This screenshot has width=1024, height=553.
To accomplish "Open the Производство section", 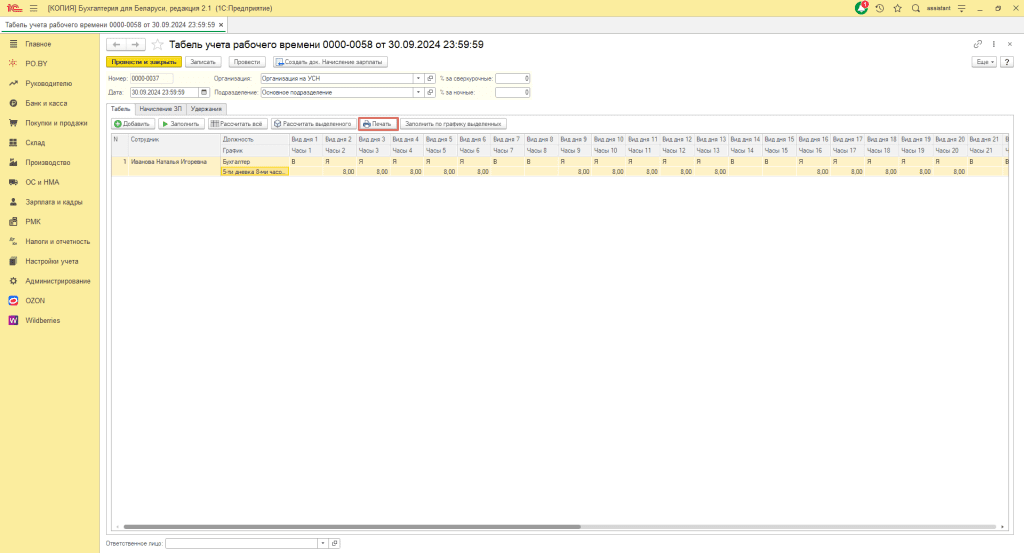I will pos(50,163).
